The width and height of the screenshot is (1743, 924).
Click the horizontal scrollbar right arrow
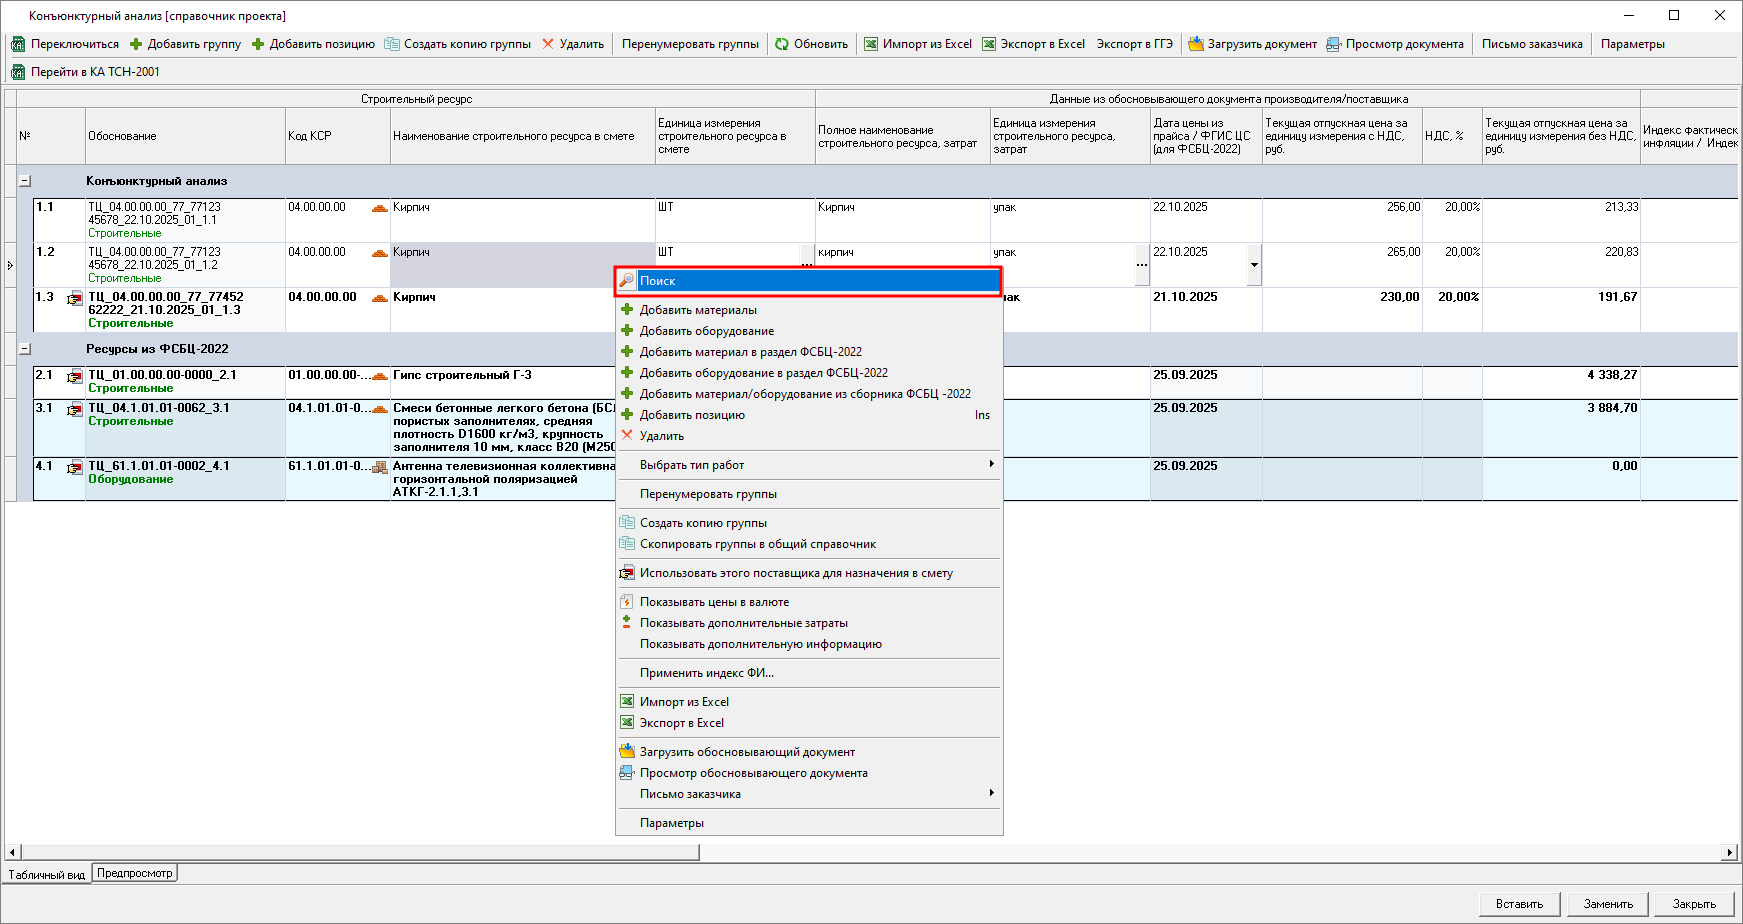[x=1729, y=852]
